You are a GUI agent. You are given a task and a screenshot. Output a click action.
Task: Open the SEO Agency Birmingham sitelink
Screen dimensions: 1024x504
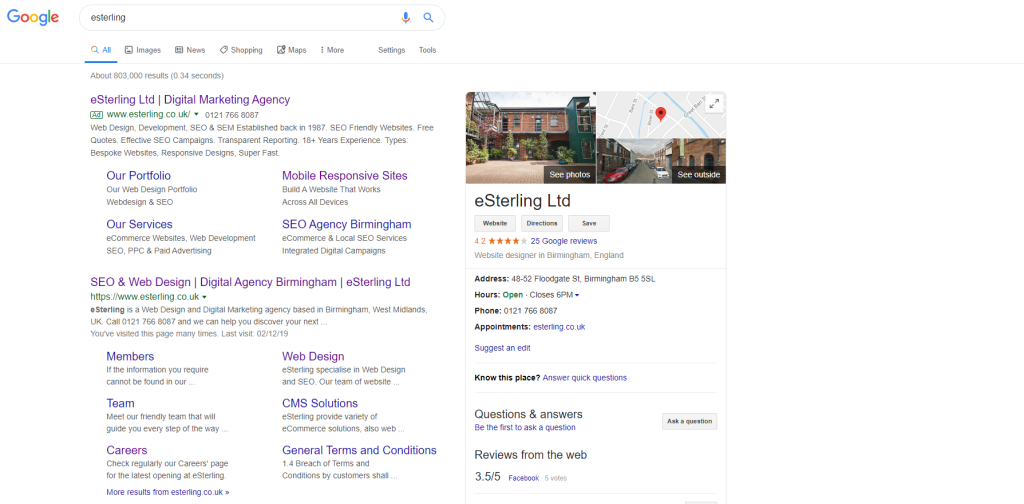coord(347,225)
